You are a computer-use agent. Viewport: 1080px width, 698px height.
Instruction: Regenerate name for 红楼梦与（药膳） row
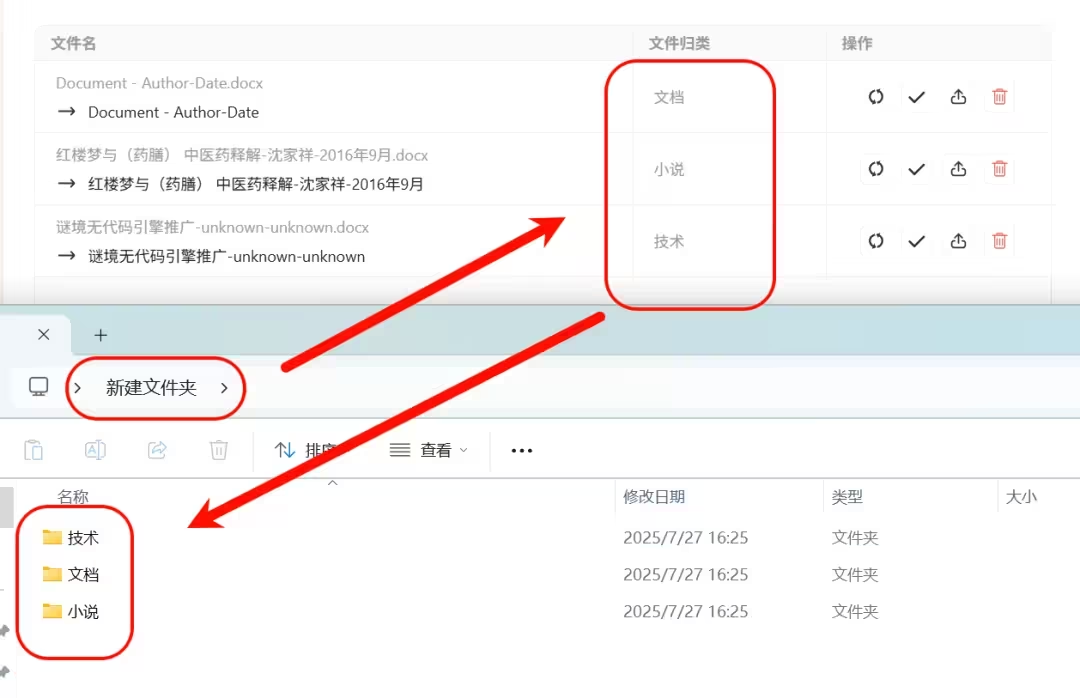pos(875,169)
